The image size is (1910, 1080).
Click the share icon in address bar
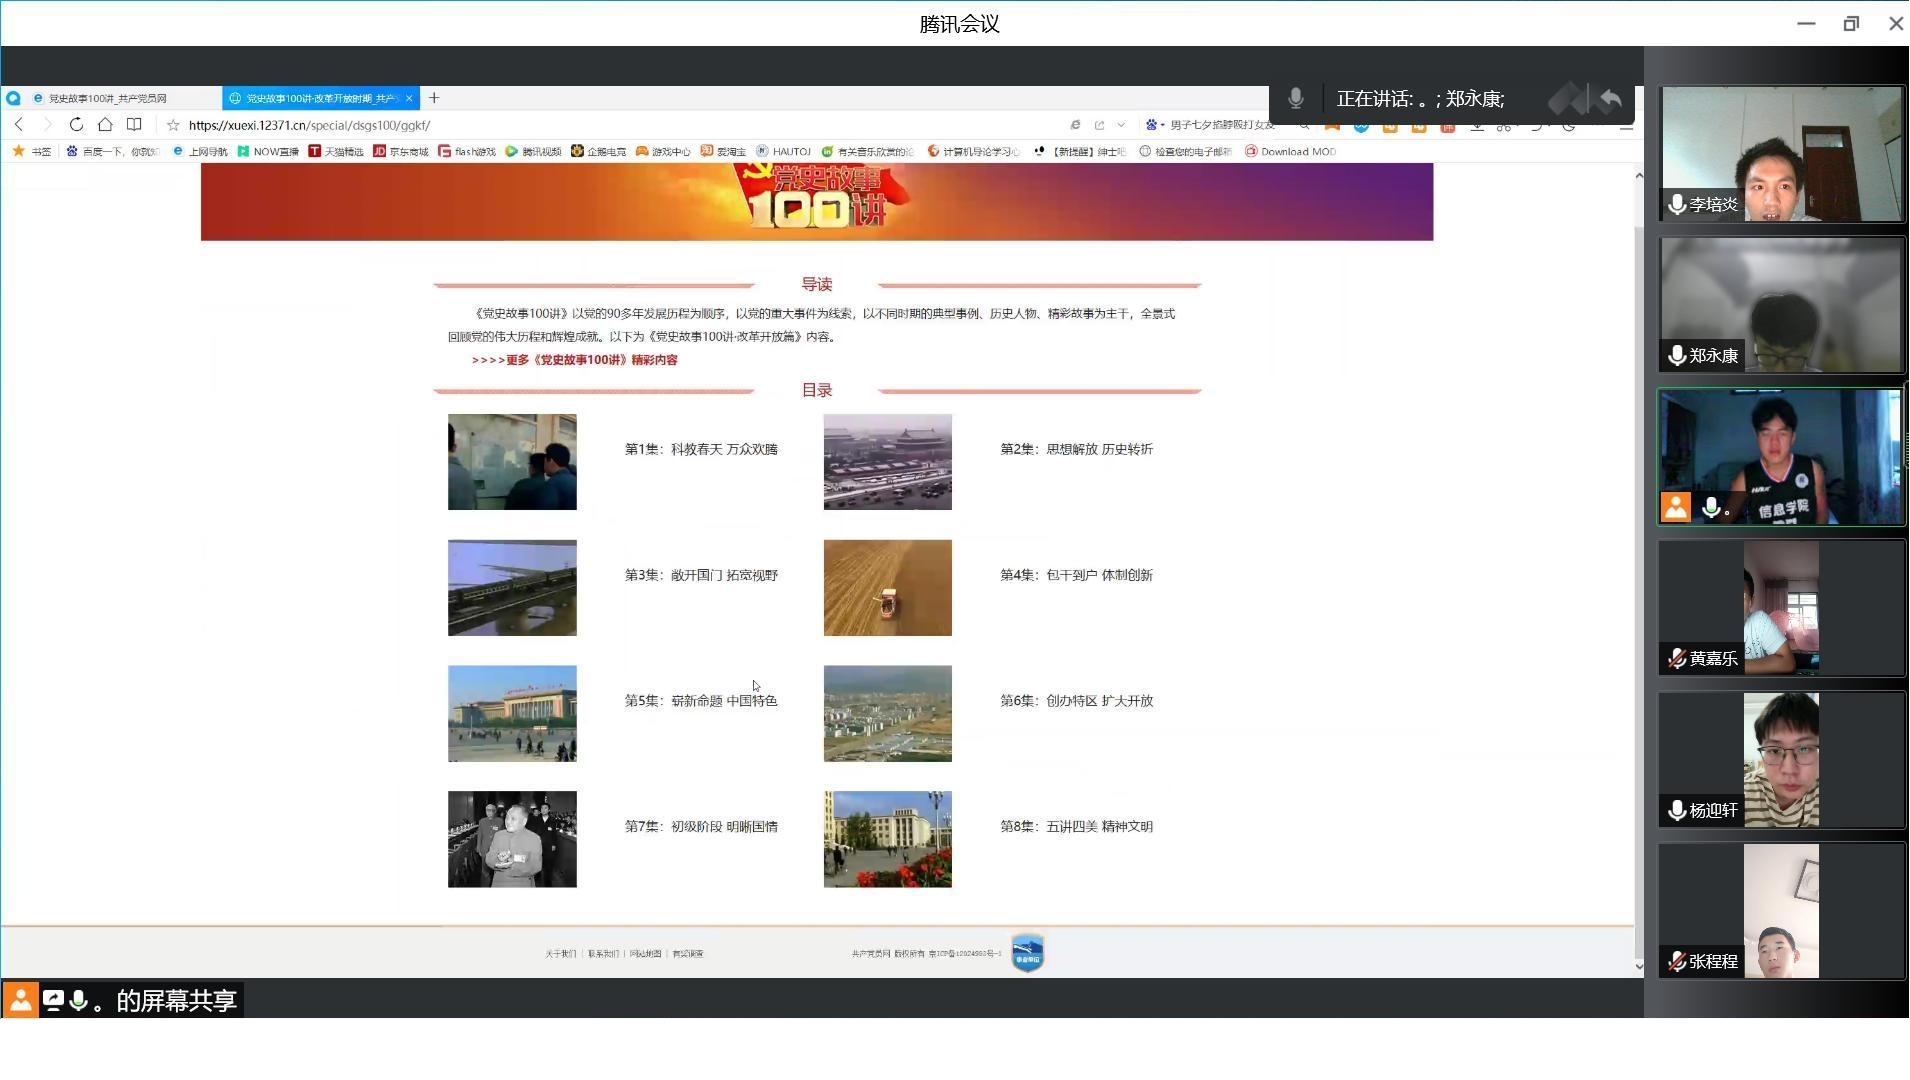1099,125
